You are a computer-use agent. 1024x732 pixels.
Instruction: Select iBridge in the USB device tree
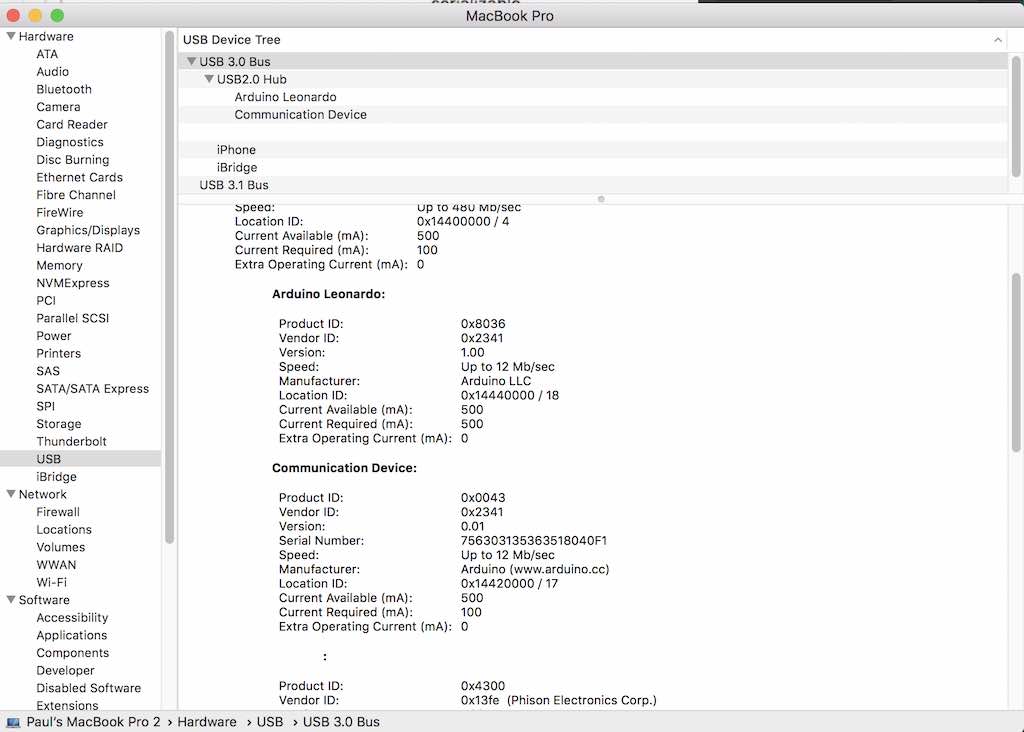pyautogui.click(x=236, y=167)
